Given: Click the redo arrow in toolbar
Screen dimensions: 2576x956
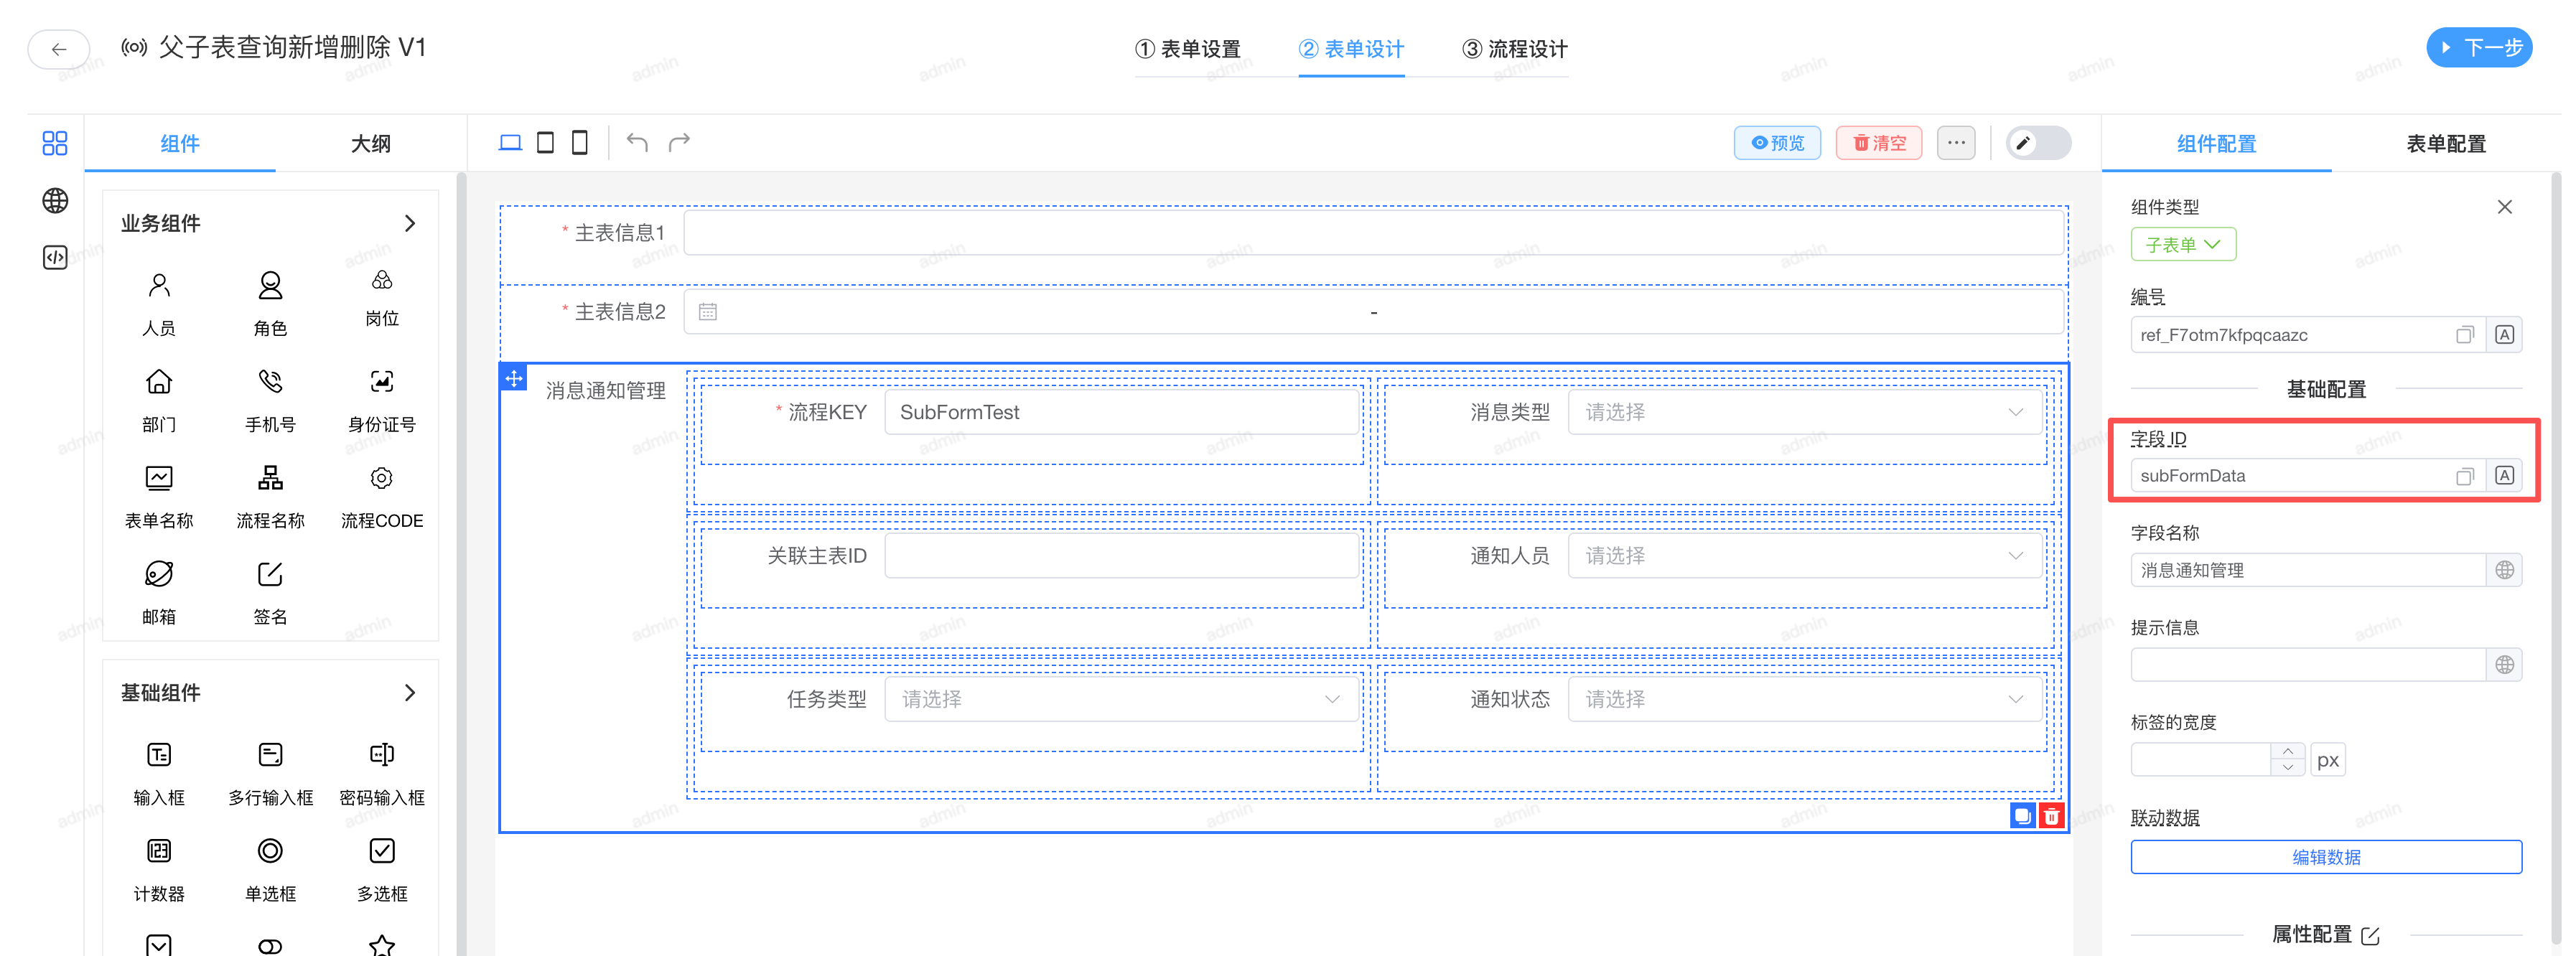Looking at the screenshot, I should 679,142.
